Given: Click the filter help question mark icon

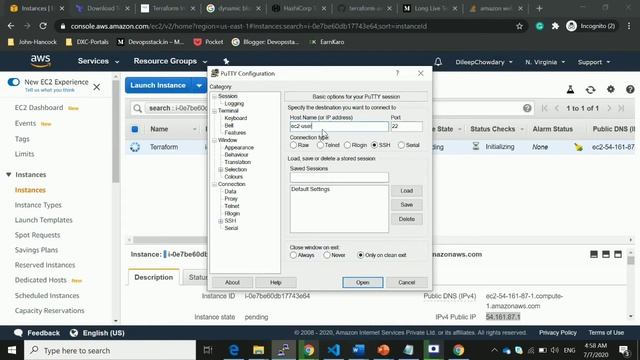Looking at the screenshot, I should pos(527,108).
